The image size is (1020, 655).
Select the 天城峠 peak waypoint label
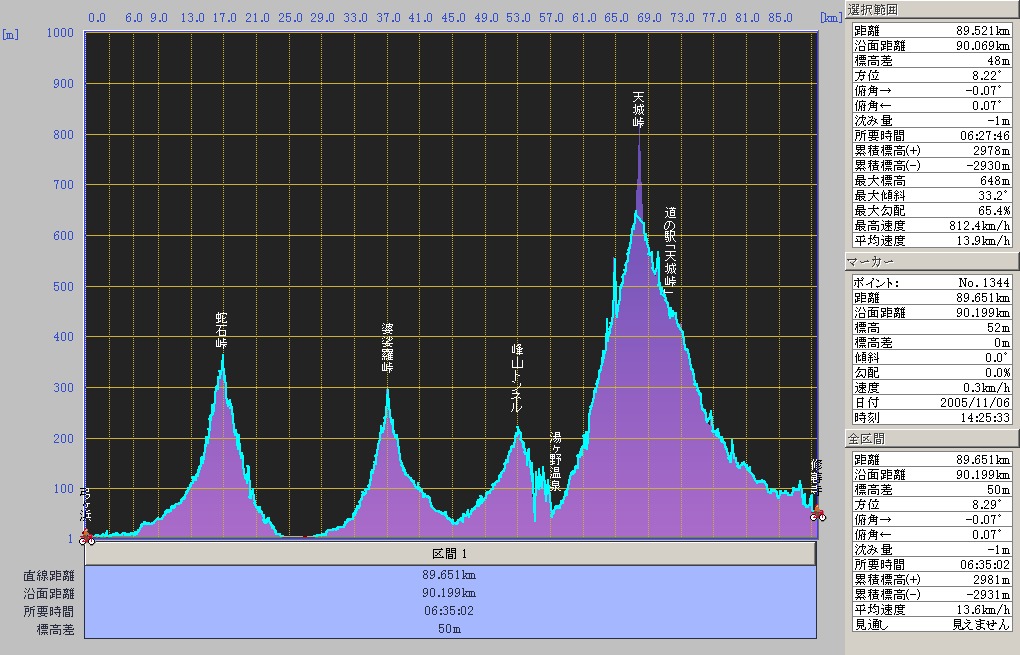[x=639, y=109]
